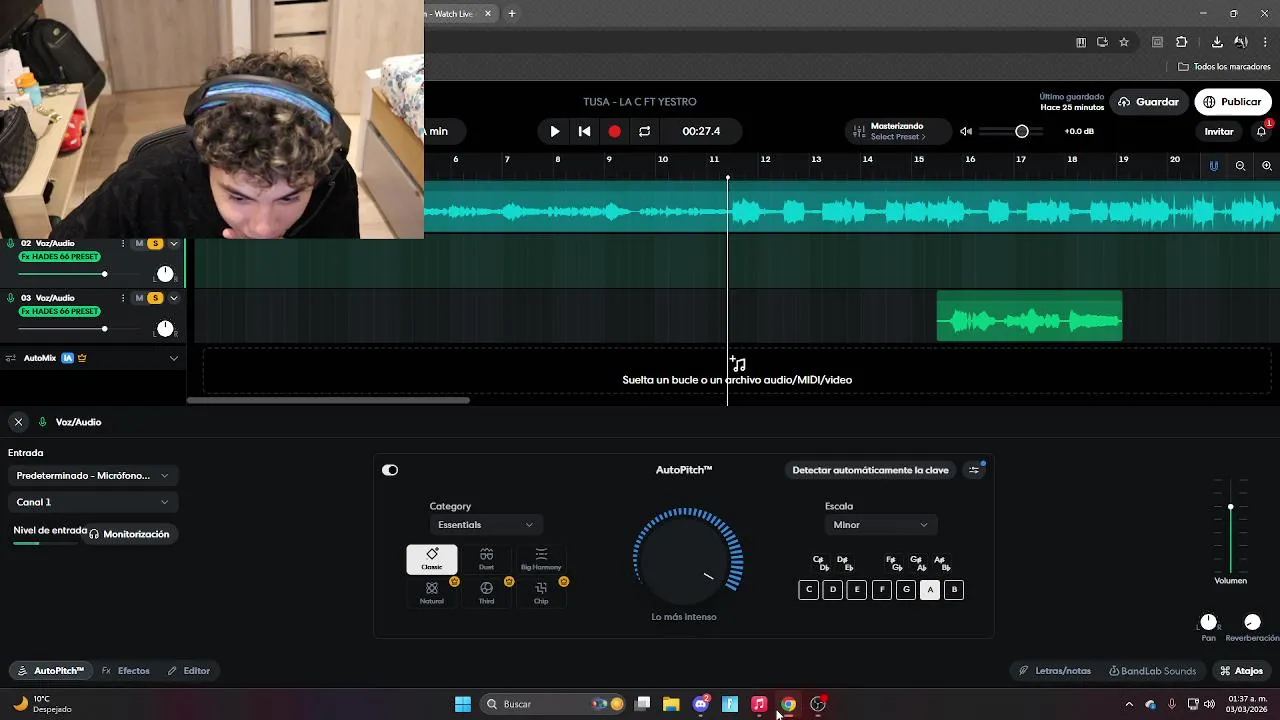Switch to the Editor tab
This screenshot has height=720, width=1280.
click(188, 671)
